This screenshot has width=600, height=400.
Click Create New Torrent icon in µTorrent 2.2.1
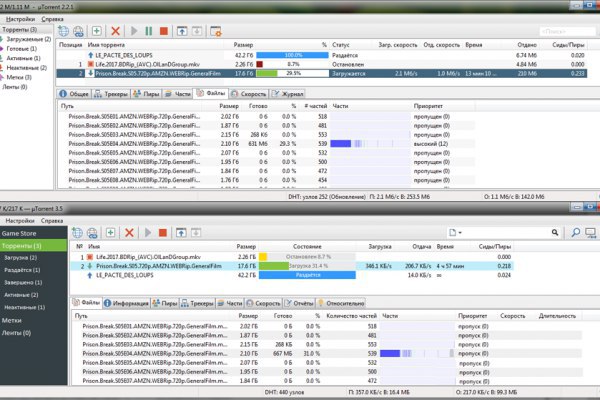point(96,31)
